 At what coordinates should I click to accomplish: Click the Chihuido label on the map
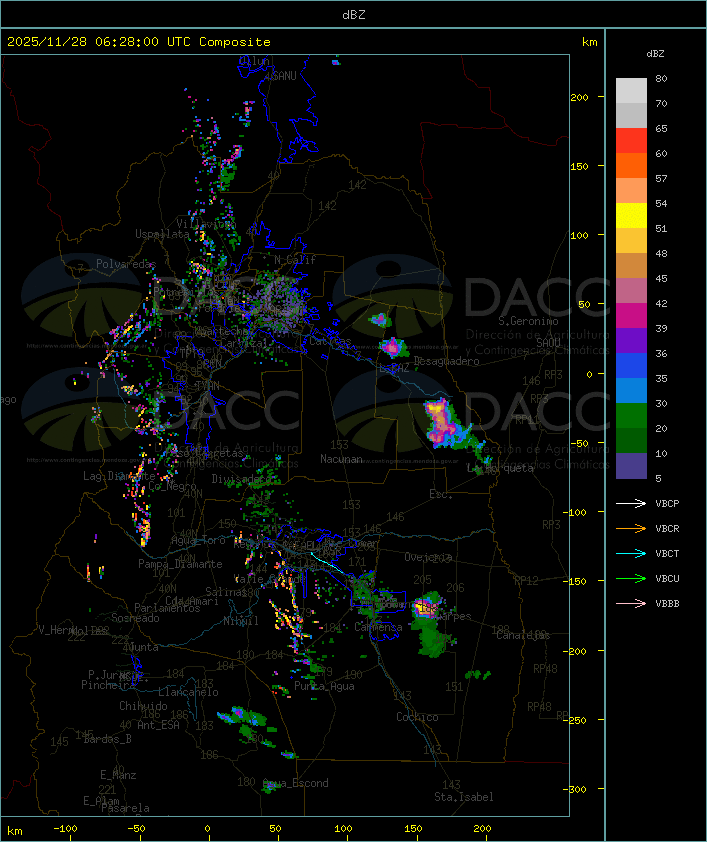tap(143, 706)
